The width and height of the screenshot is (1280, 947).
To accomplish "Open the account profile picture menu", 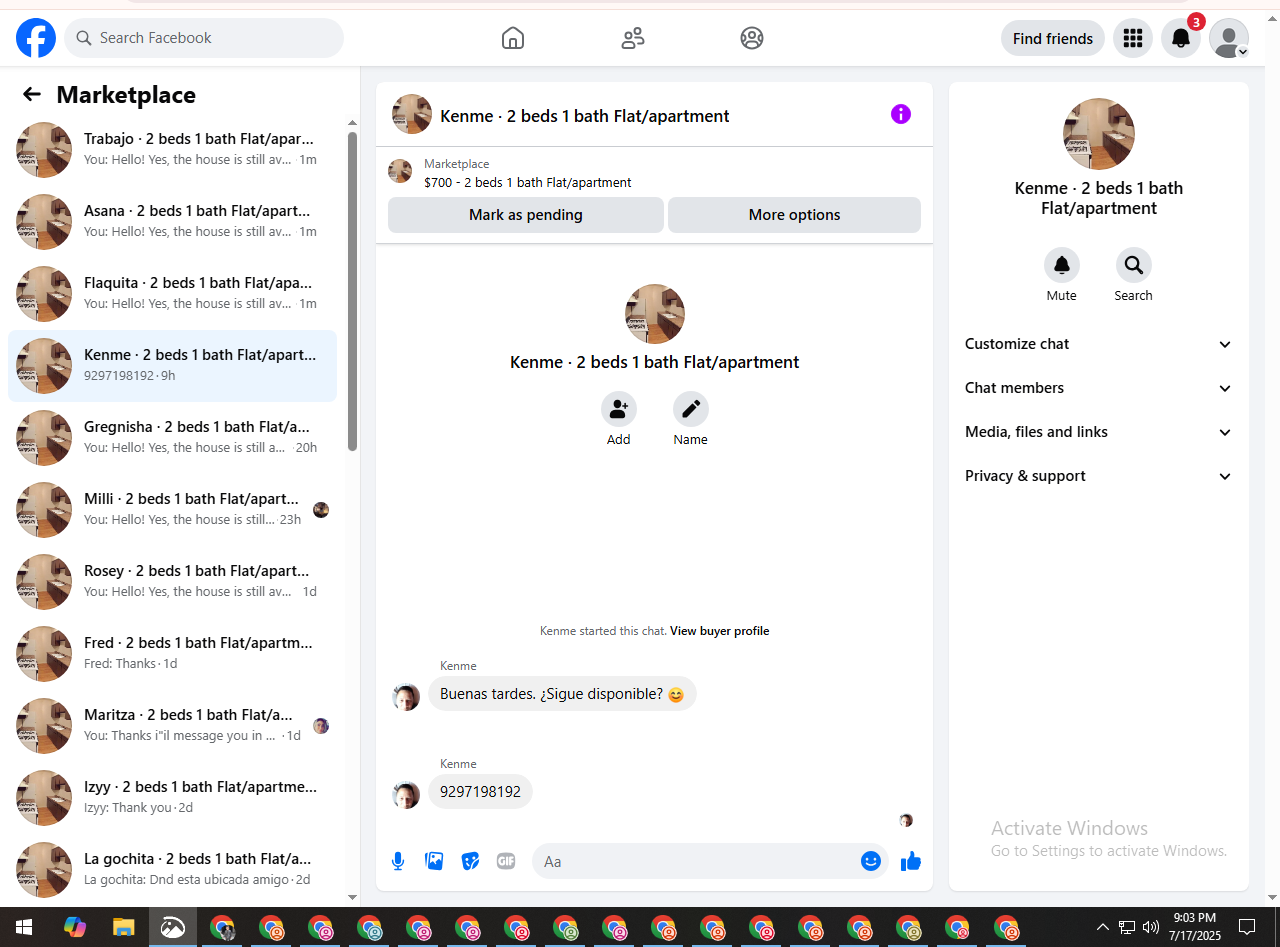I will tap(1229, 38).
